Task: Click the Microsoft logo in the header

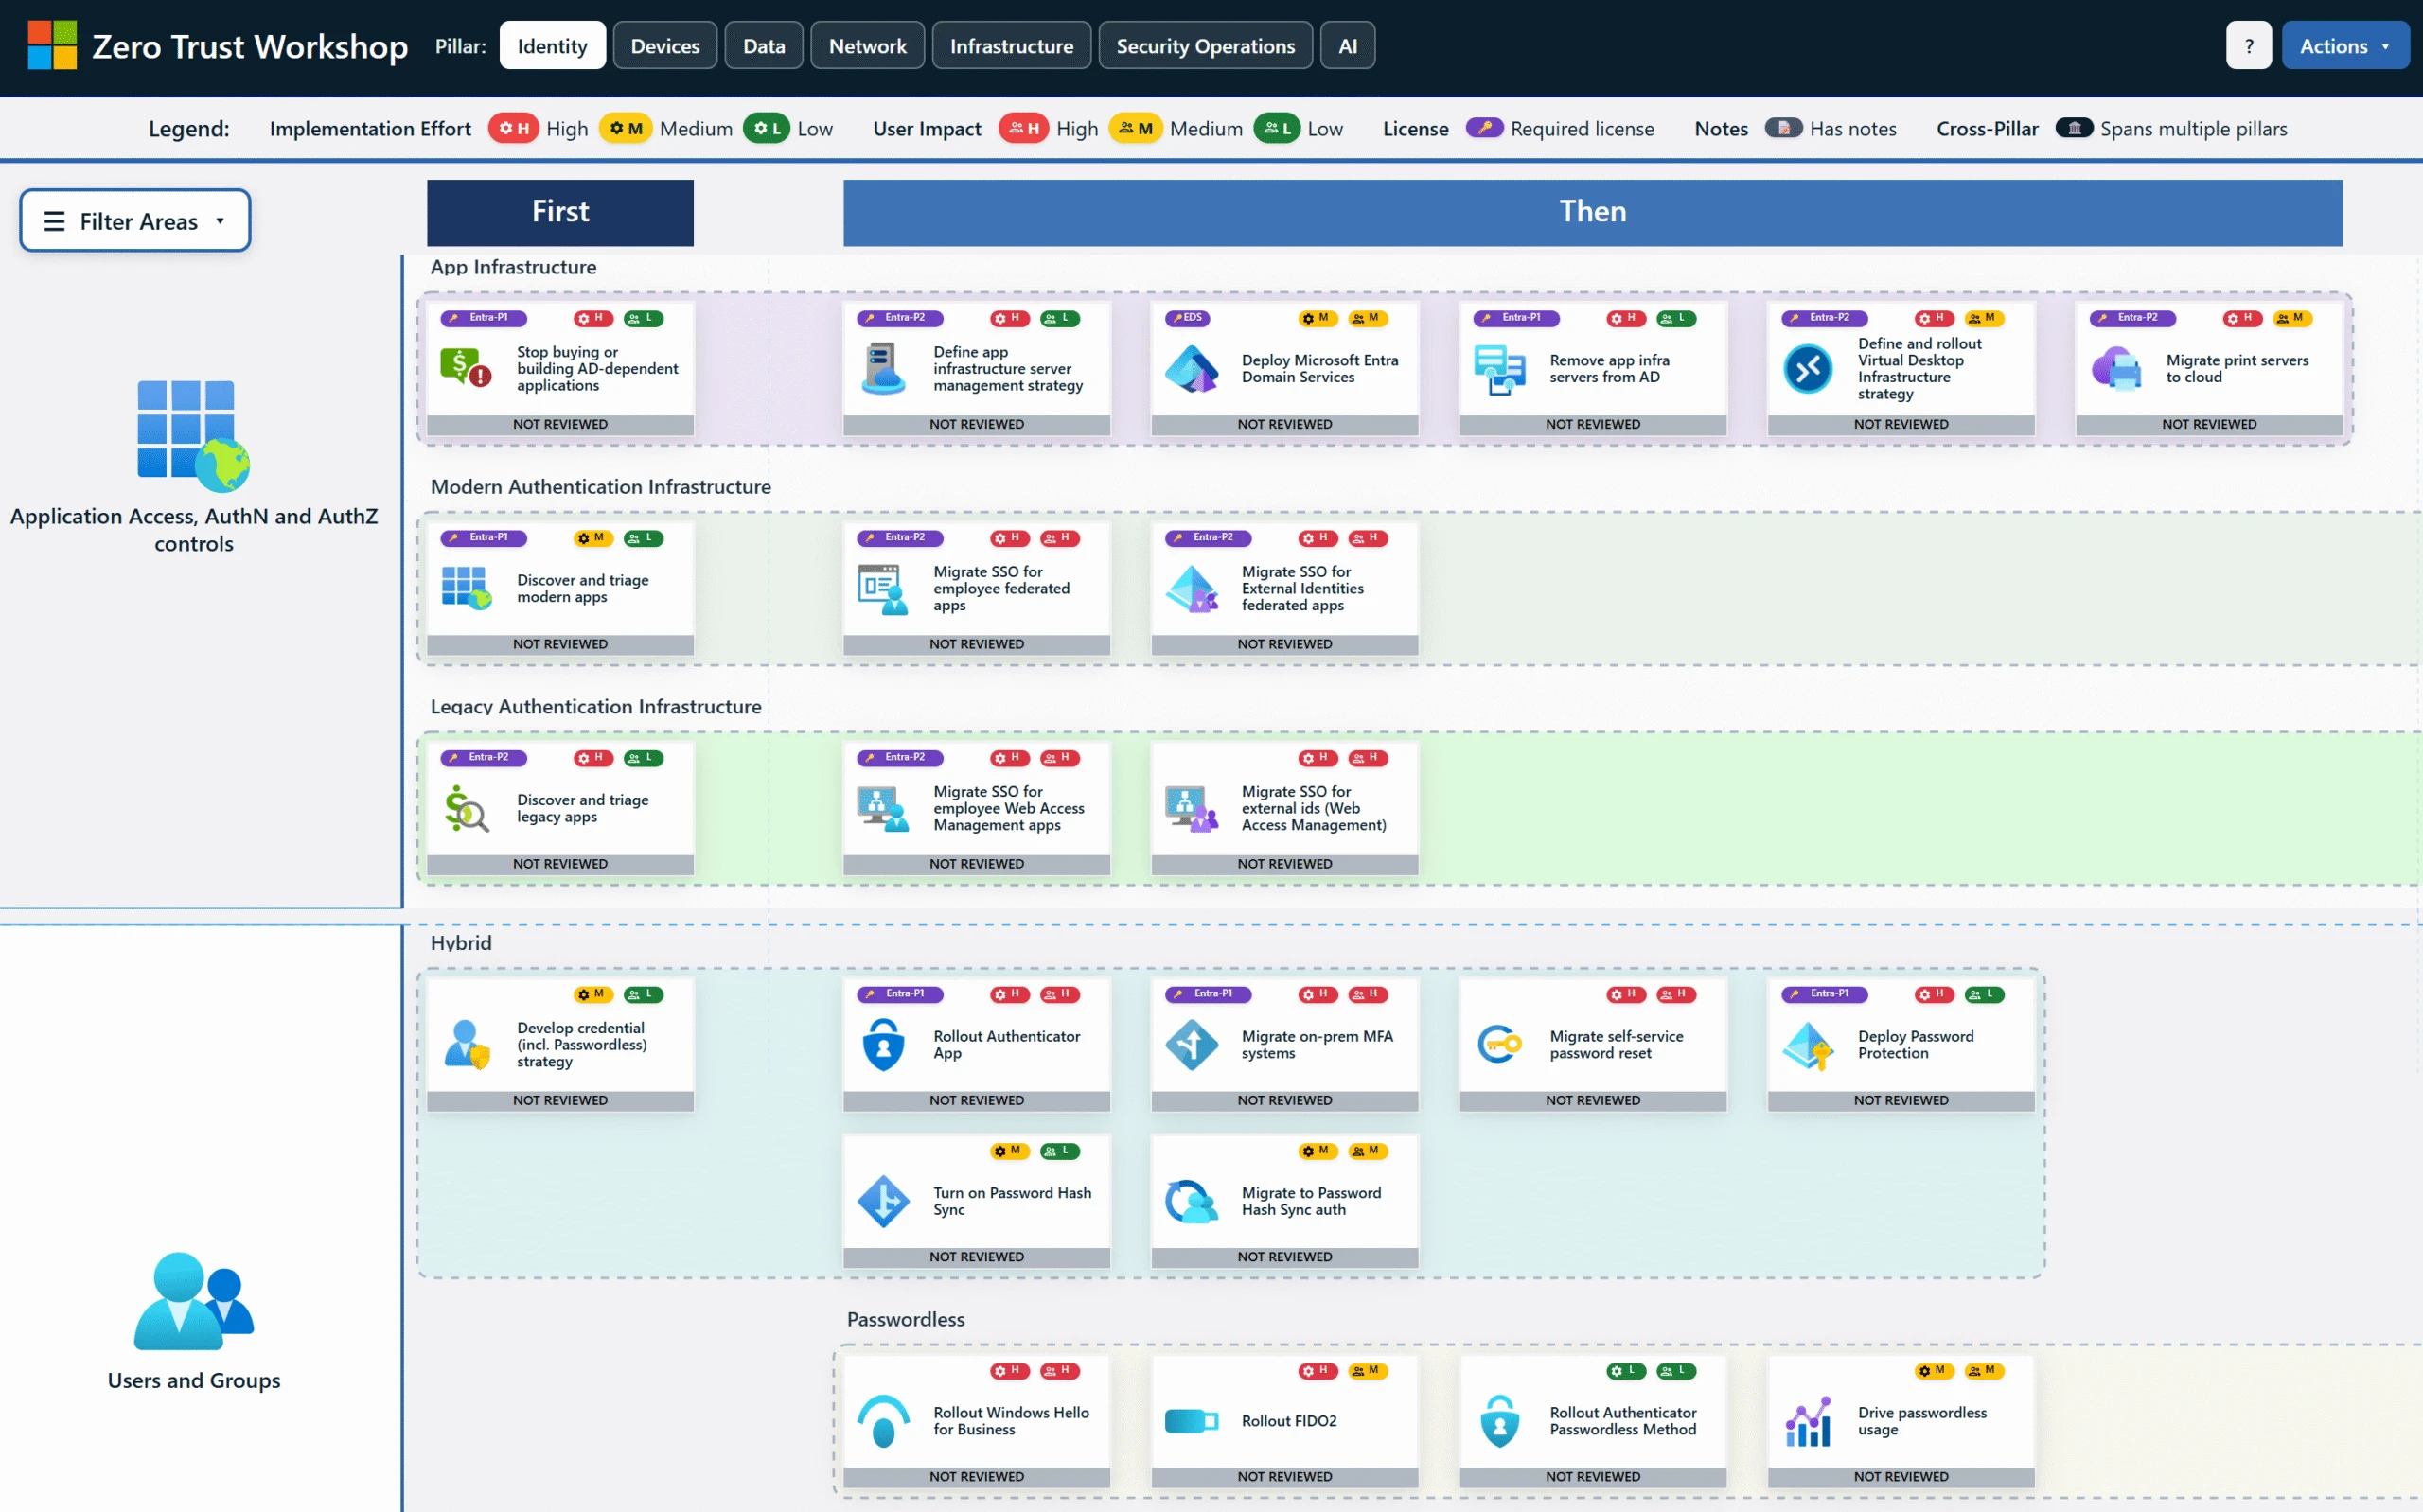Action: (53, 44)
